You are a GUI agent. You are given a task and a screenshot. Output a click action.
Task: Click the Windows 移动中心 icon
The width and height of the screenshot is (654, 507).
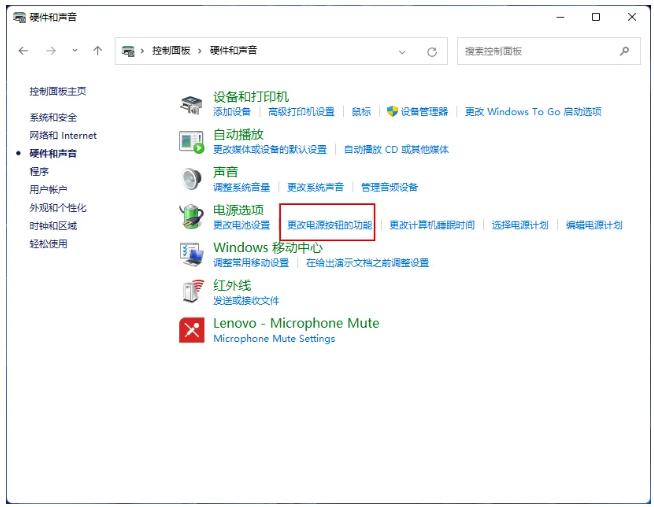click(x=192, y=254)
